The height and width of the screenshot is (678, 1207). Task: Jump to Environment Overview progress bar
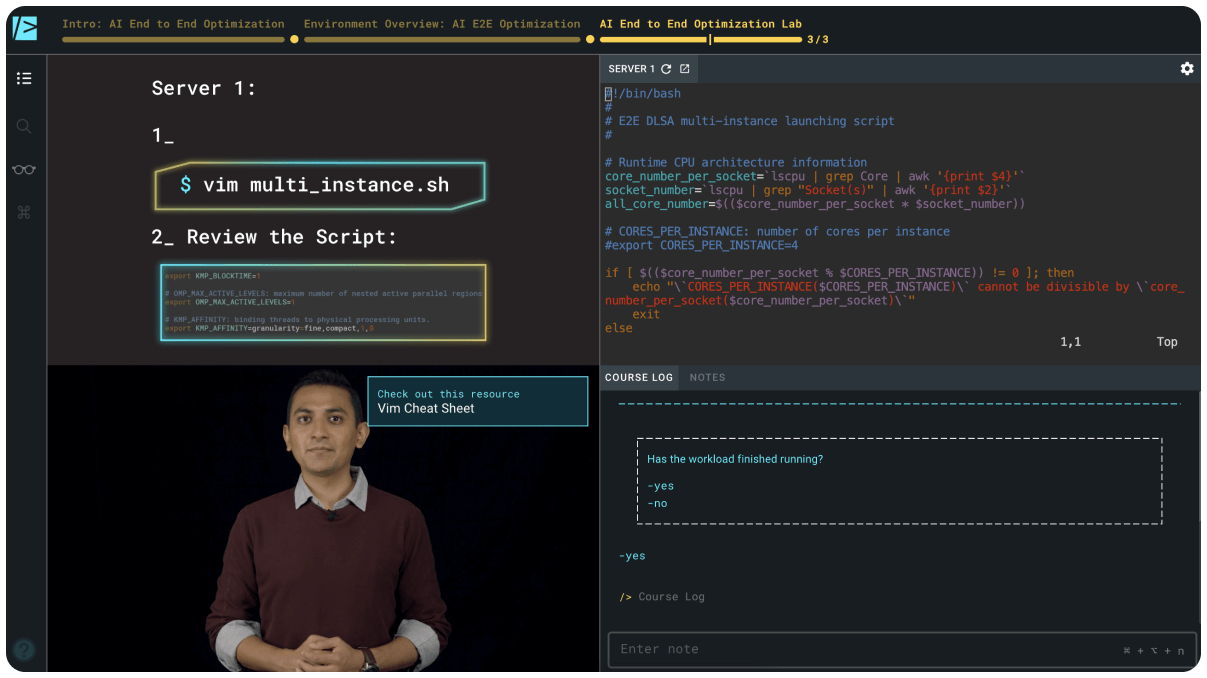pyautogui.click(x=442, y=40)
